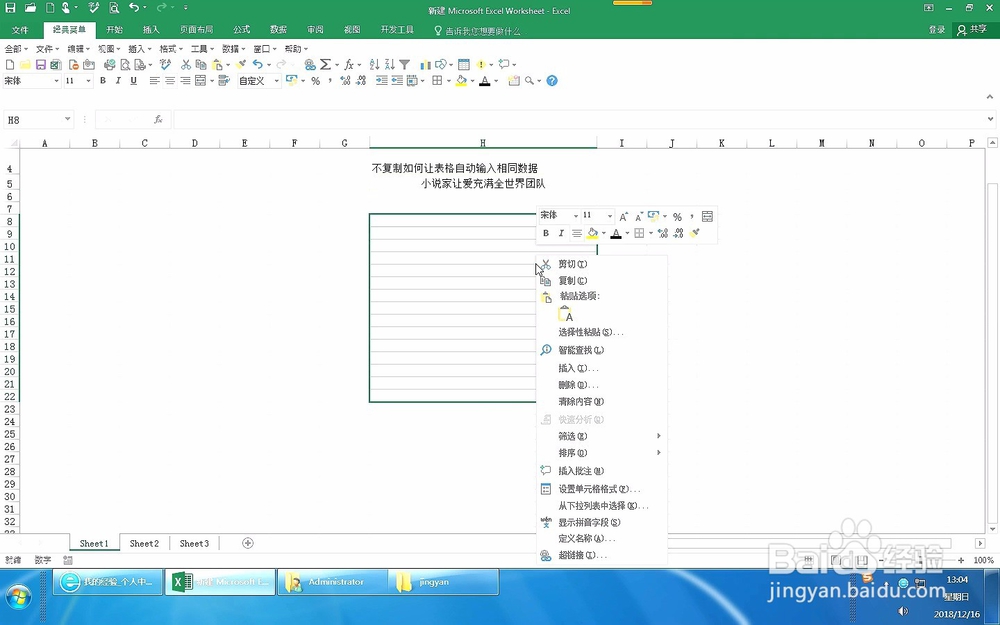Click the Percent style icon in classic toolbar
This screenshot has width=1000, height=625.
(x=315, y=81)
